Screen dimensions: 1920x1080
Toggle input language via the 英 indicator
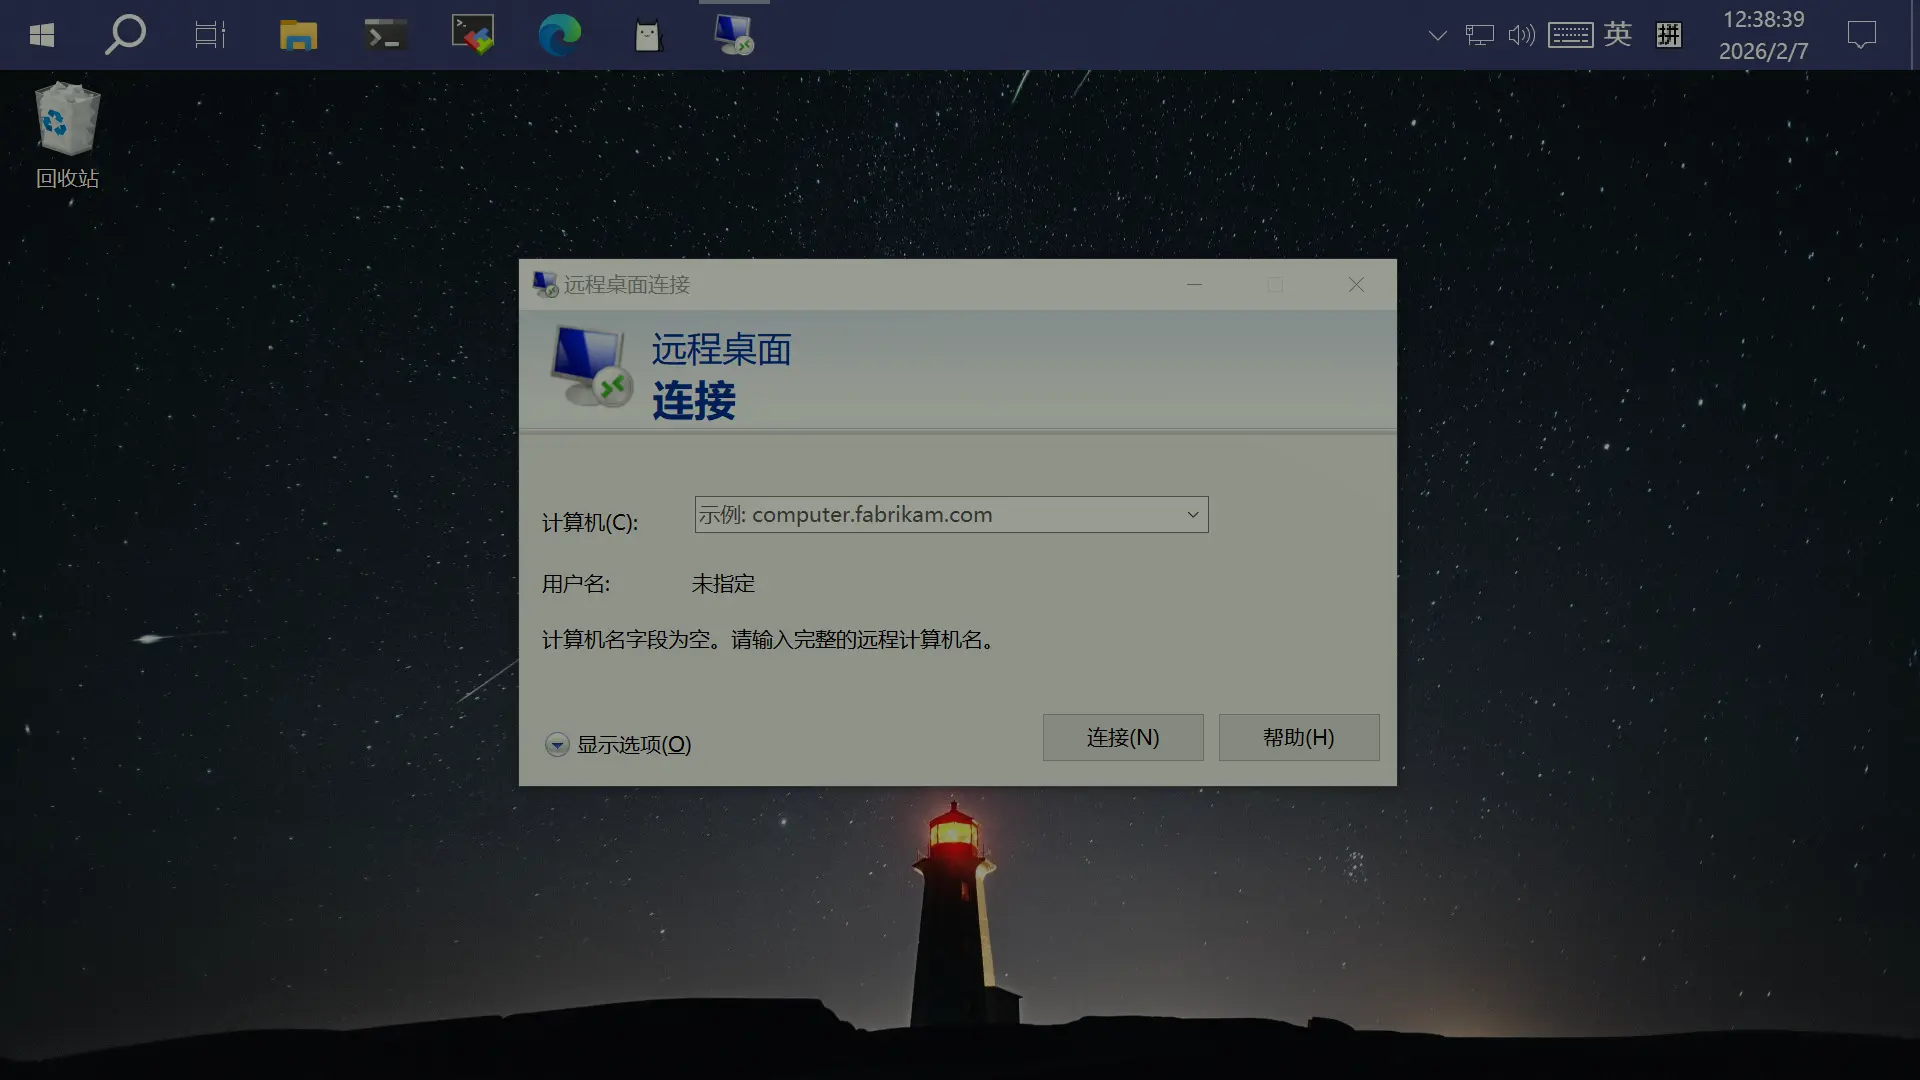coord(1618,34)
